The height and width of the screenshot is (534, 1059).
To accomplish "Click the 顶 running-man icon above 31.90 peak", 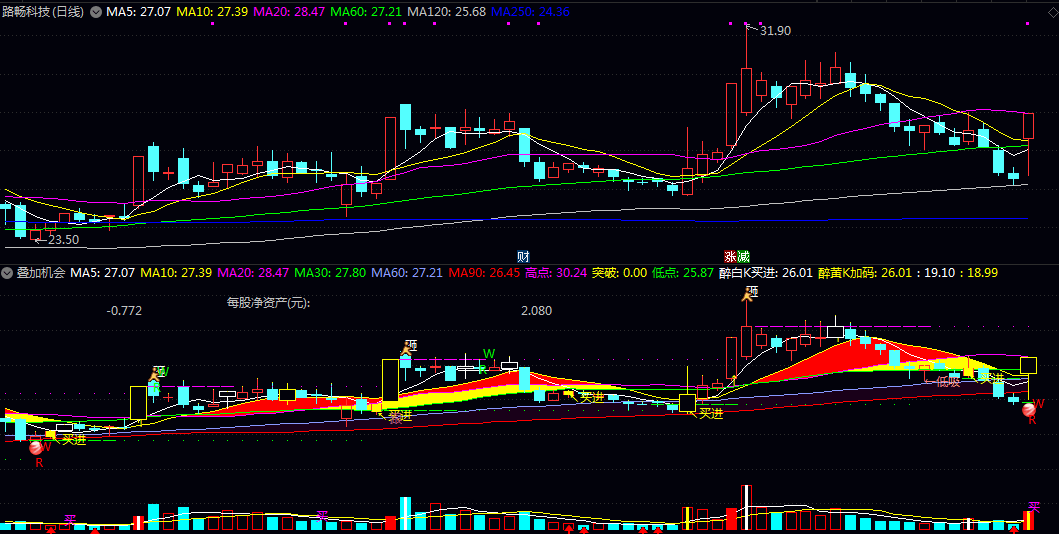I will coord(748,293).
